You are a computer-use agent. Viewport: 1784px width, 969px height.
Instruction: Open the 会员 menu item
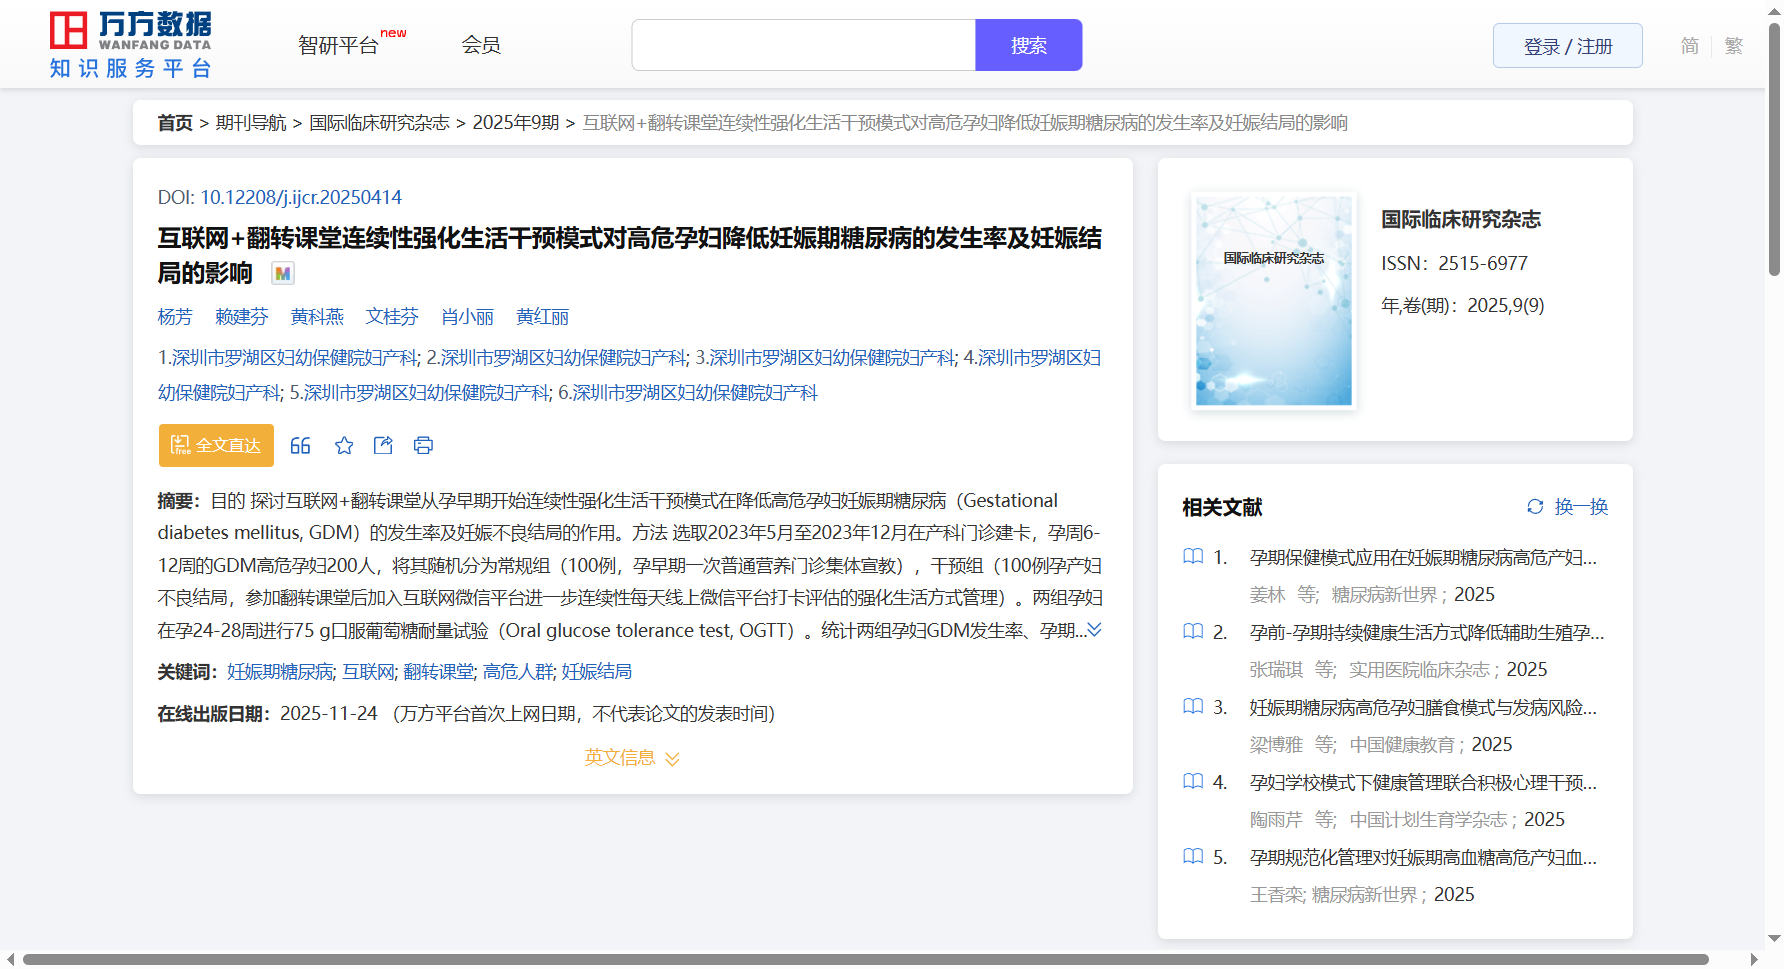[x=481, y=45]
